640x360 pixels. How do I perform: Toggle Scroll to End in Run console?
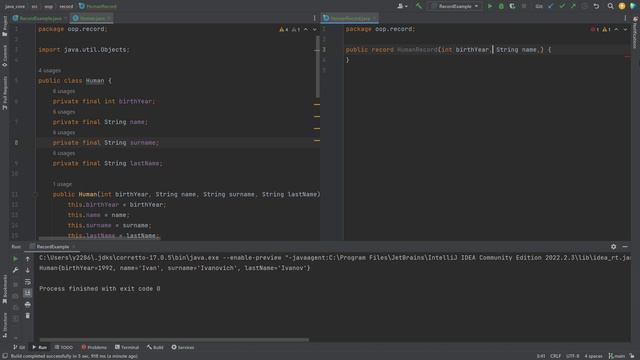[x=27, y=293]
